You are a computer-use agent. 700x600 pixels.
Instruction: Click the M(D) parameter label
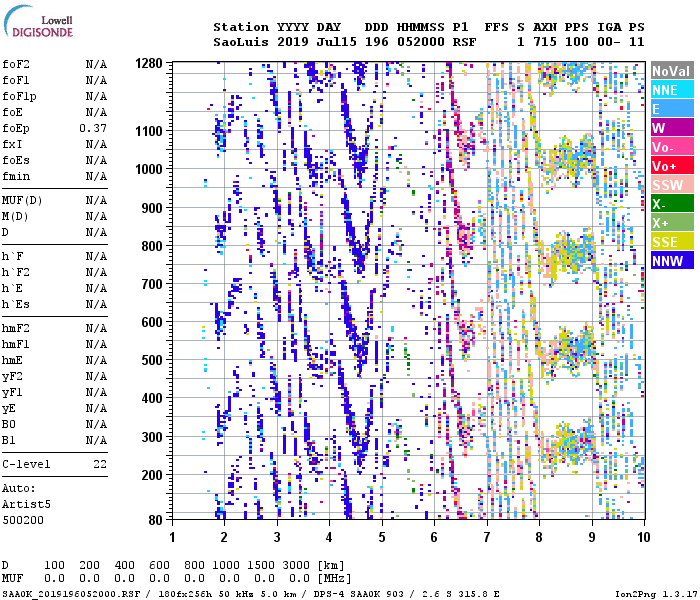(15, 216)
